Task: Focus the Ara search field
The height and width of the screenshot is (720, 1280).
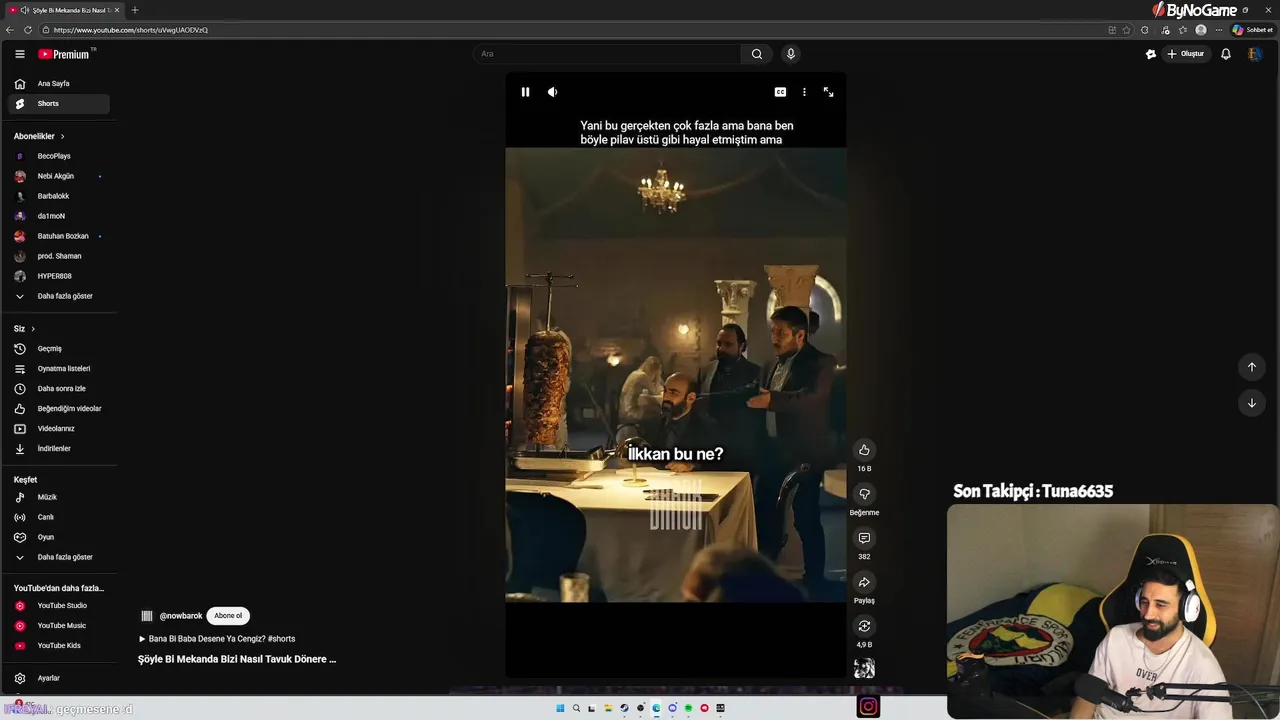Action: point(608,54)
